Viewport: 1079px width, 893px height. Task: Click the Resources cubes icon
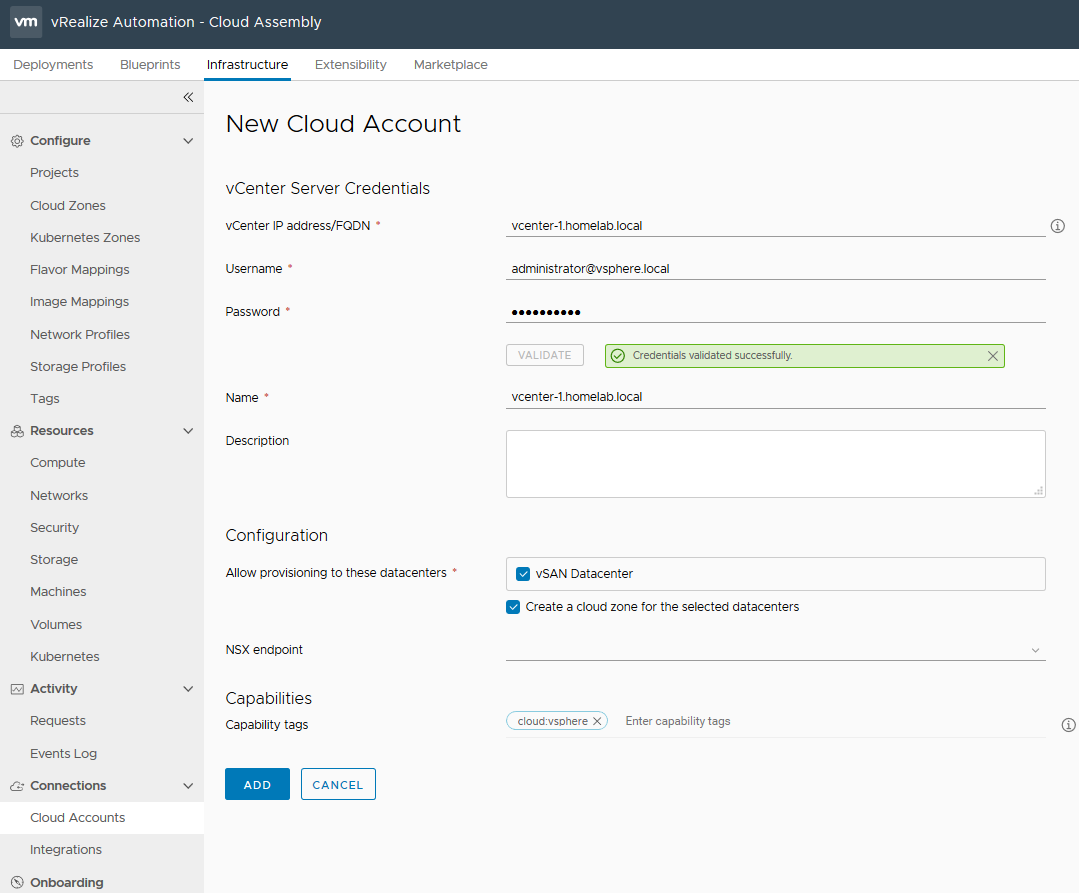17,431
